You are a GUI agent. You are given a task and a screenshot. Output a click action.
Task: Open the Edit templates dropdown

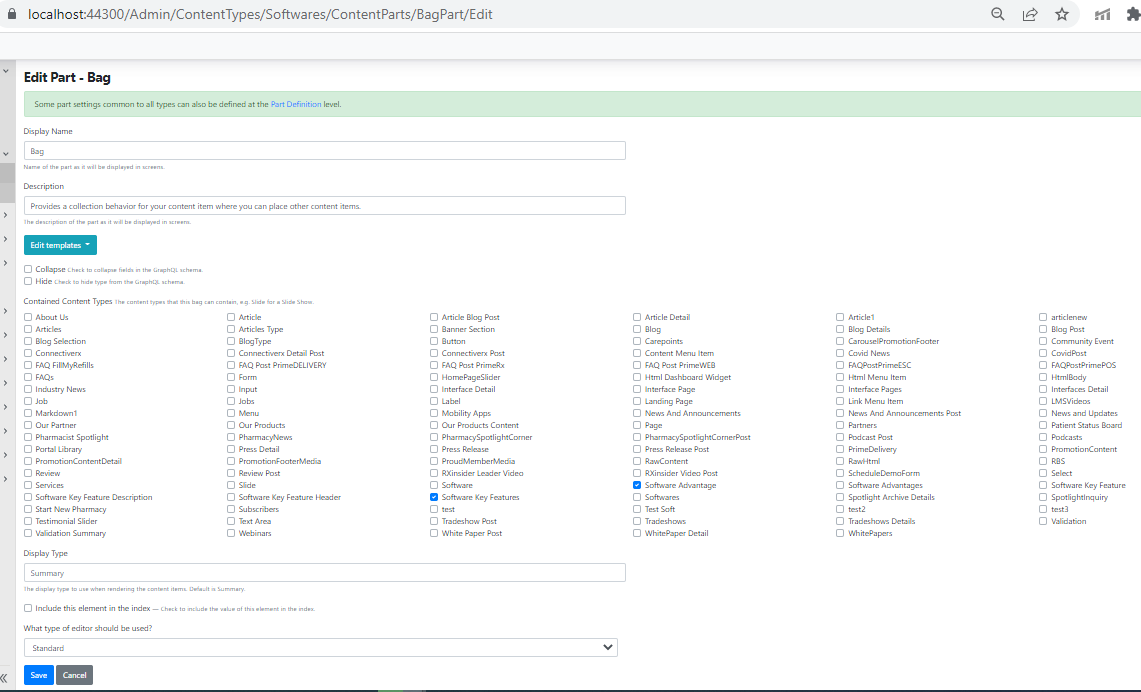[60, 245]
